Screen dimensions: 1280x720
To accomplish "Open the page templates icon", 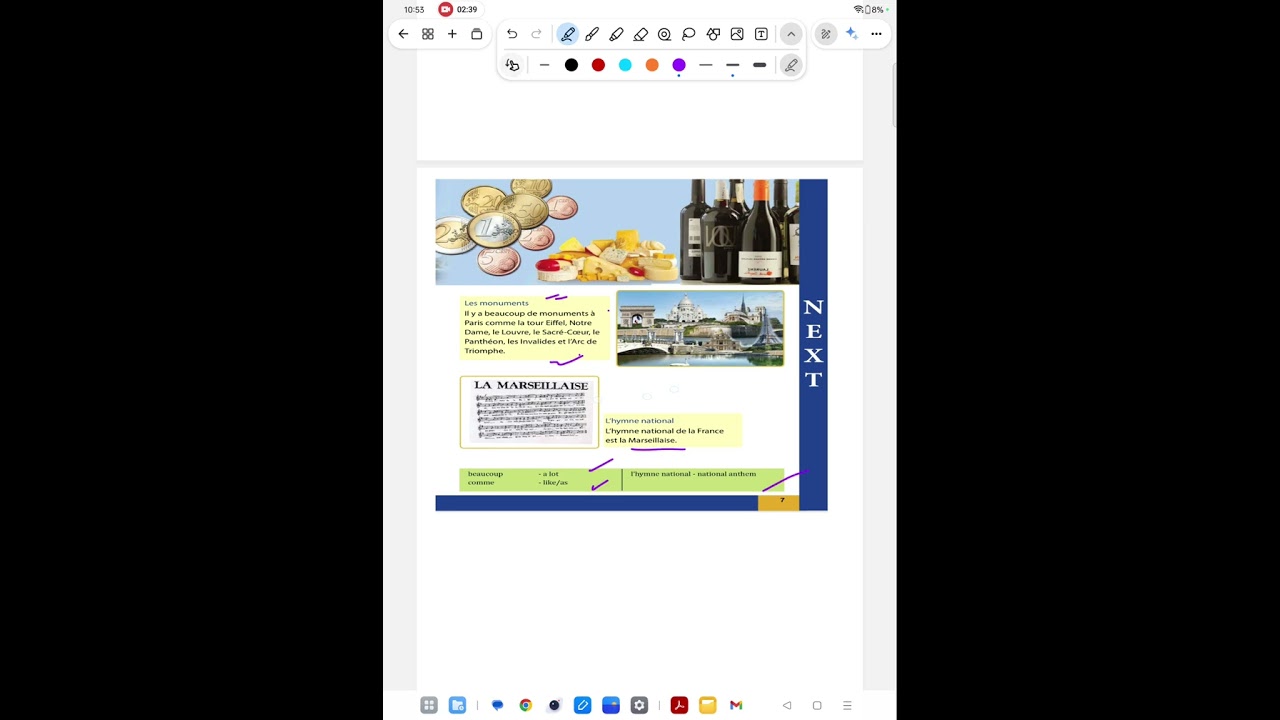I will 477,34.
